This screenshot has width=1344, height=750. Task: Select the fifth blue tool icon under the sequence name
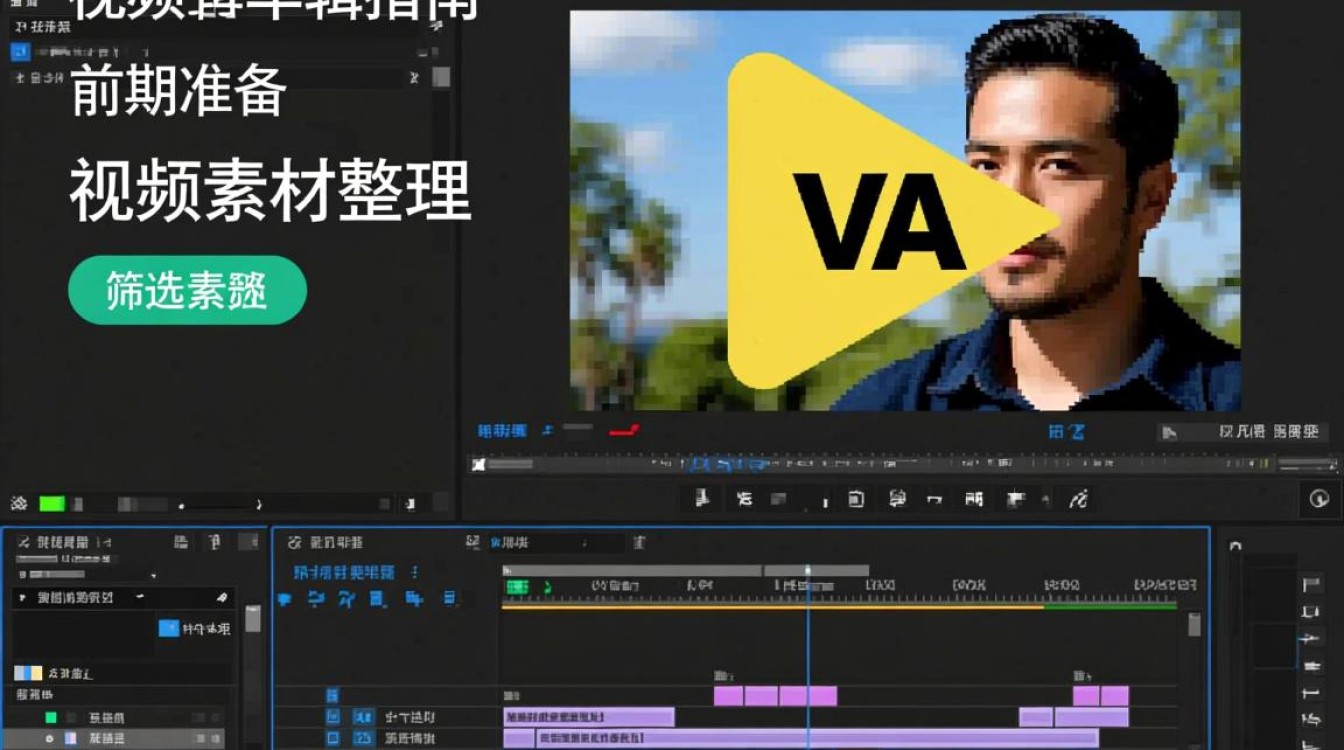tap(414, 599)
